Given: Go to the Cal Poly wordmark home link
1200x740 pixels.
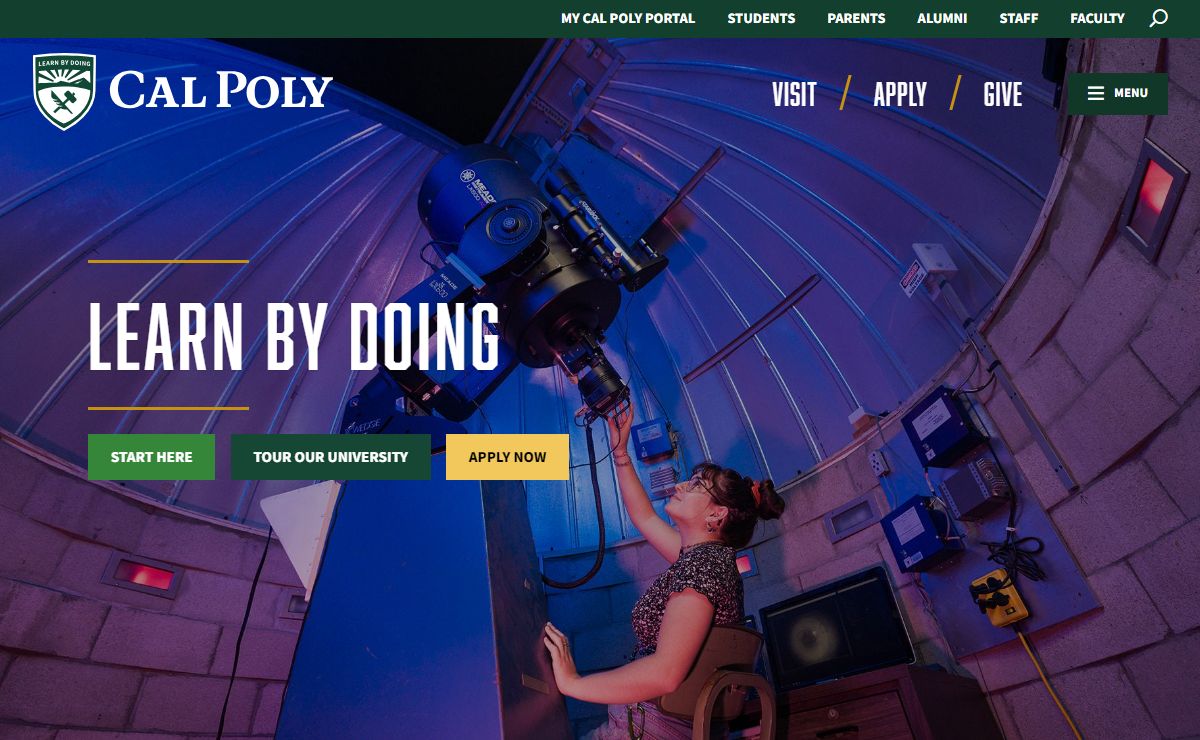Looking at the screenshot, I should 221,91.
